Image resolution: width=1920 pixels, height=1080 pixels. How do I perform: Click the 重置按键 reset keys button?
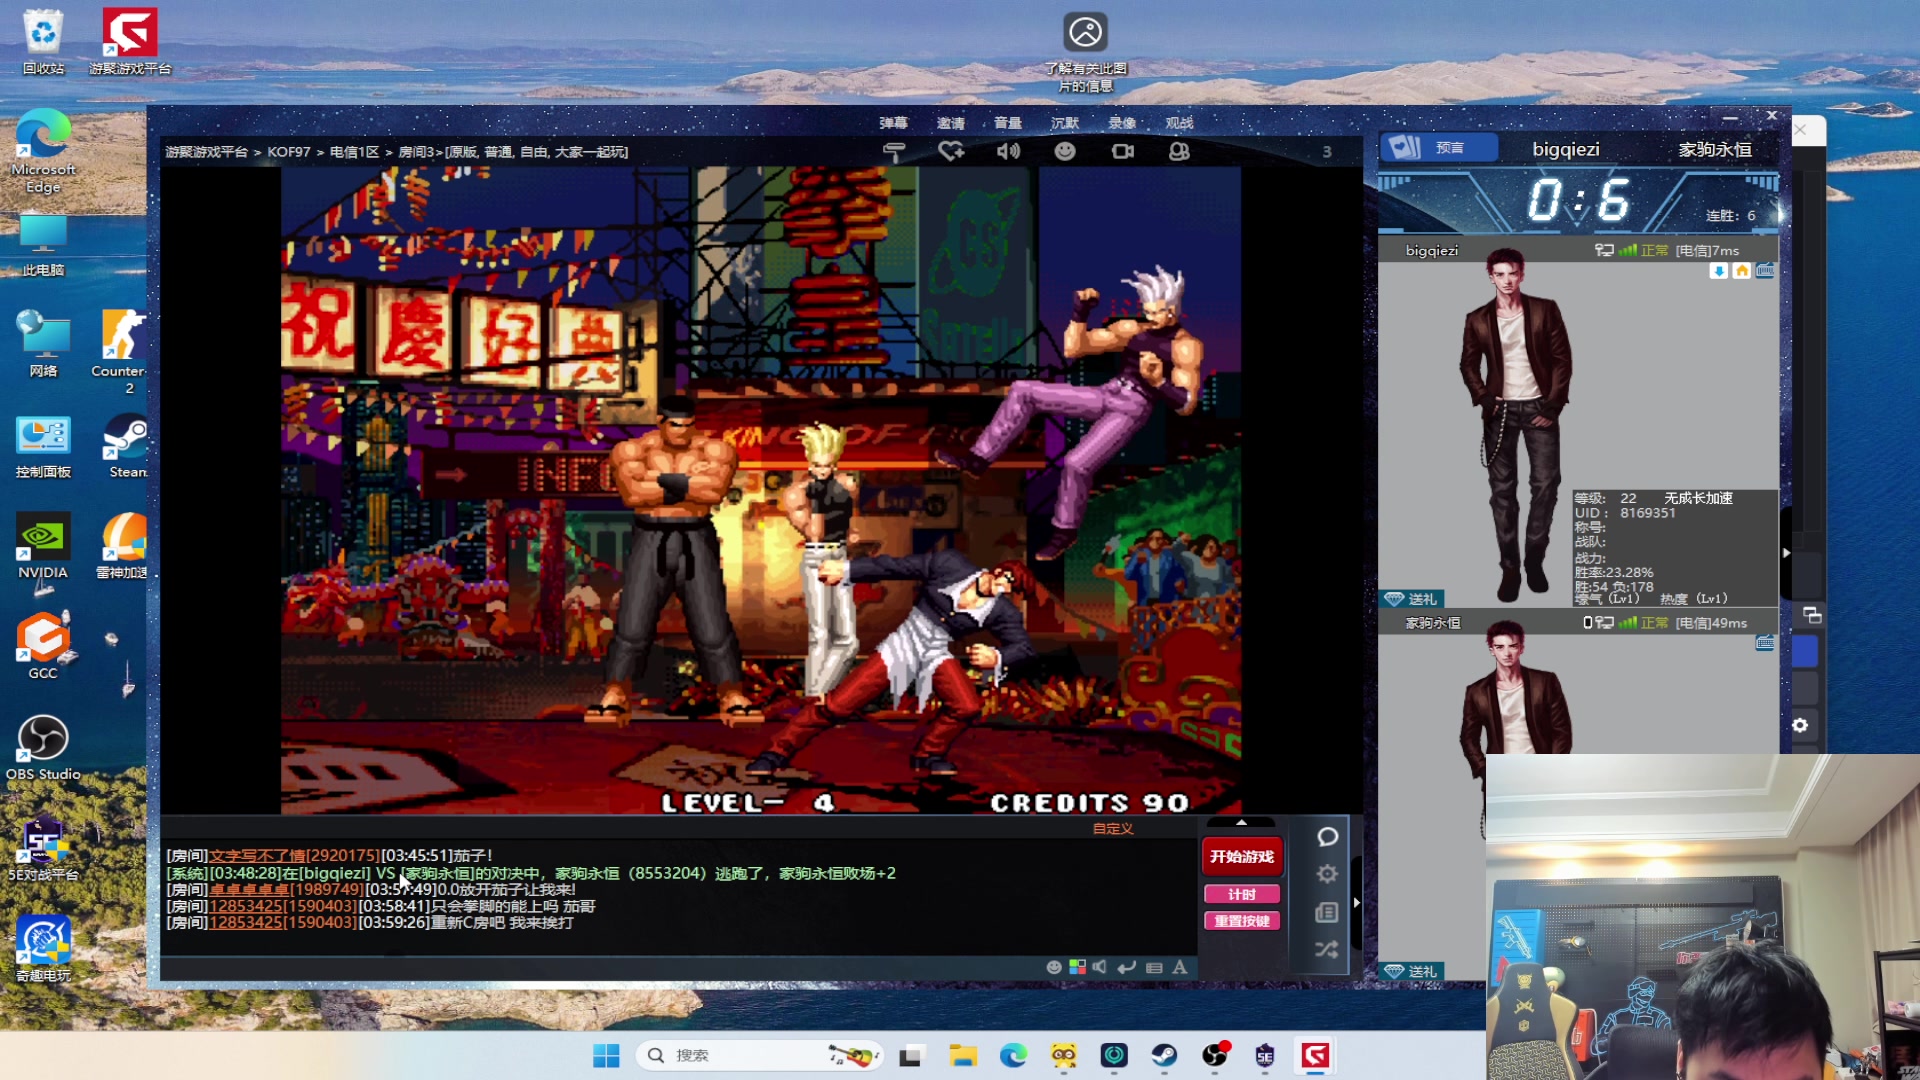pyautogui.click(x=1242, y=921)
